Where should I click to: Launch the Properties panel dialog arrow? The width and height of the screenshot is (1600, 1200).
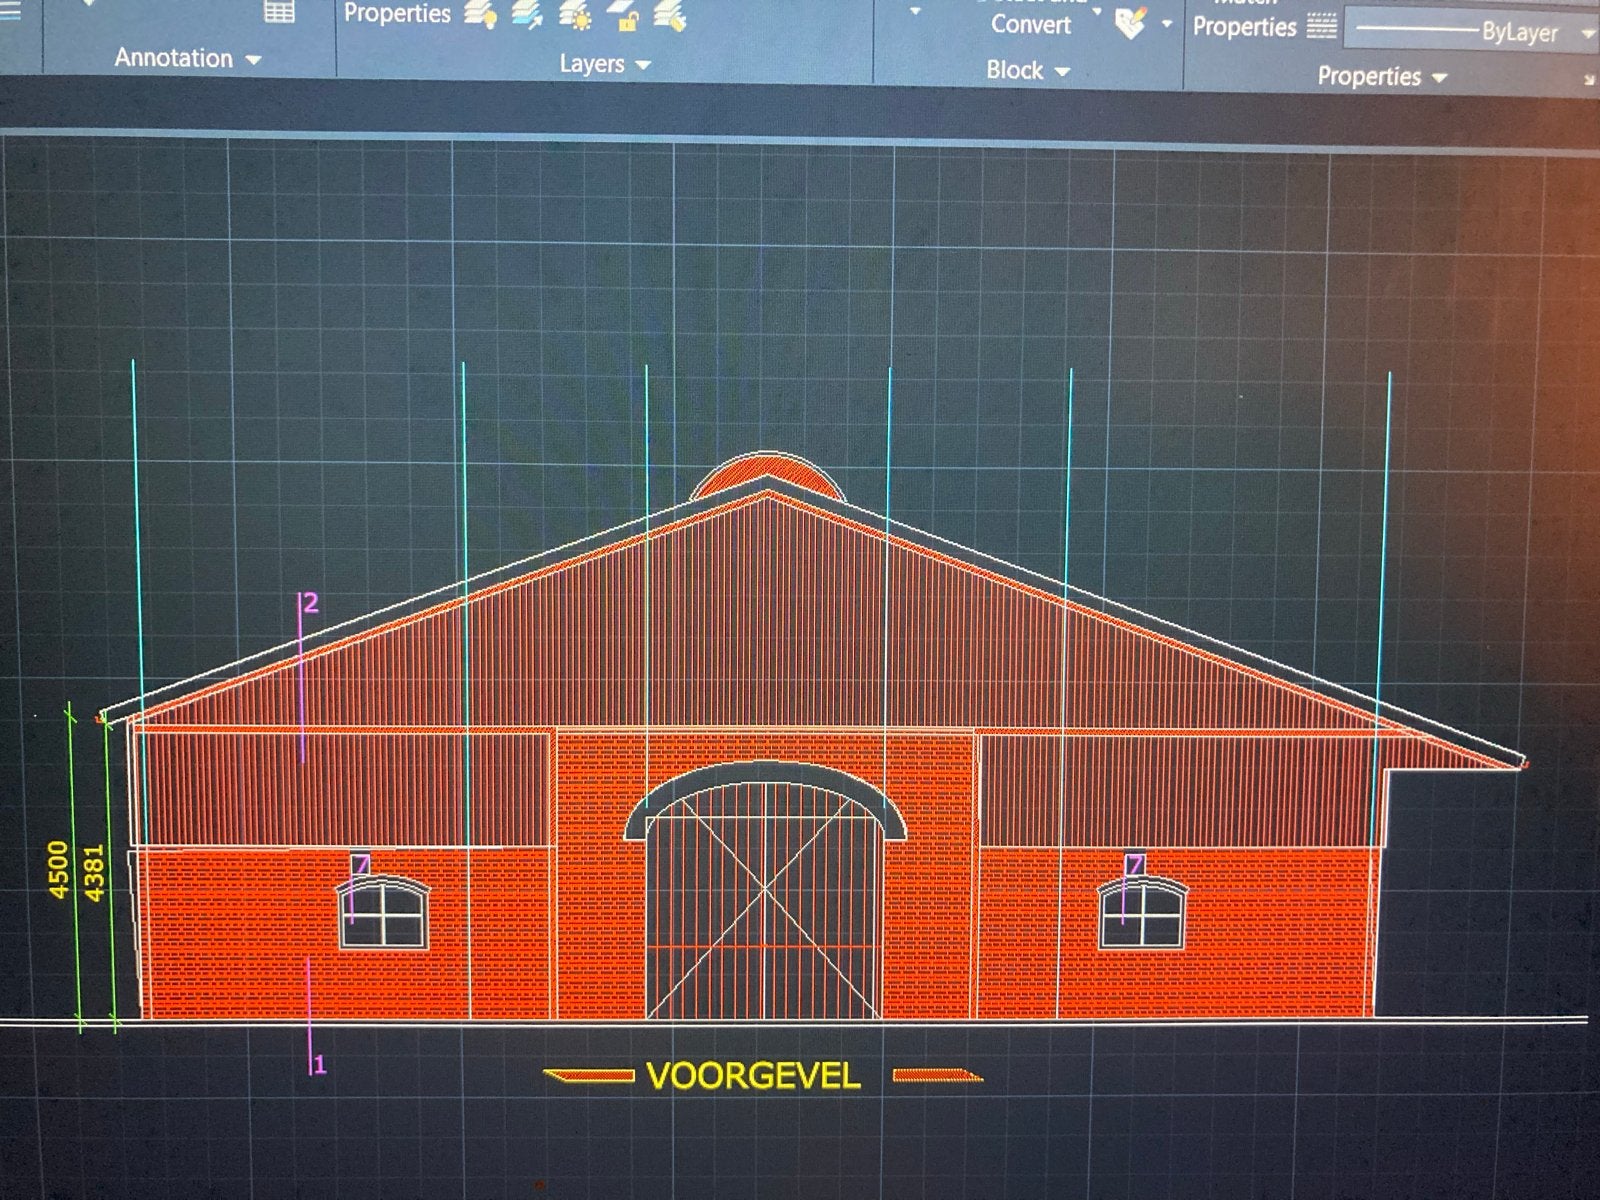tap(1588, 80)
